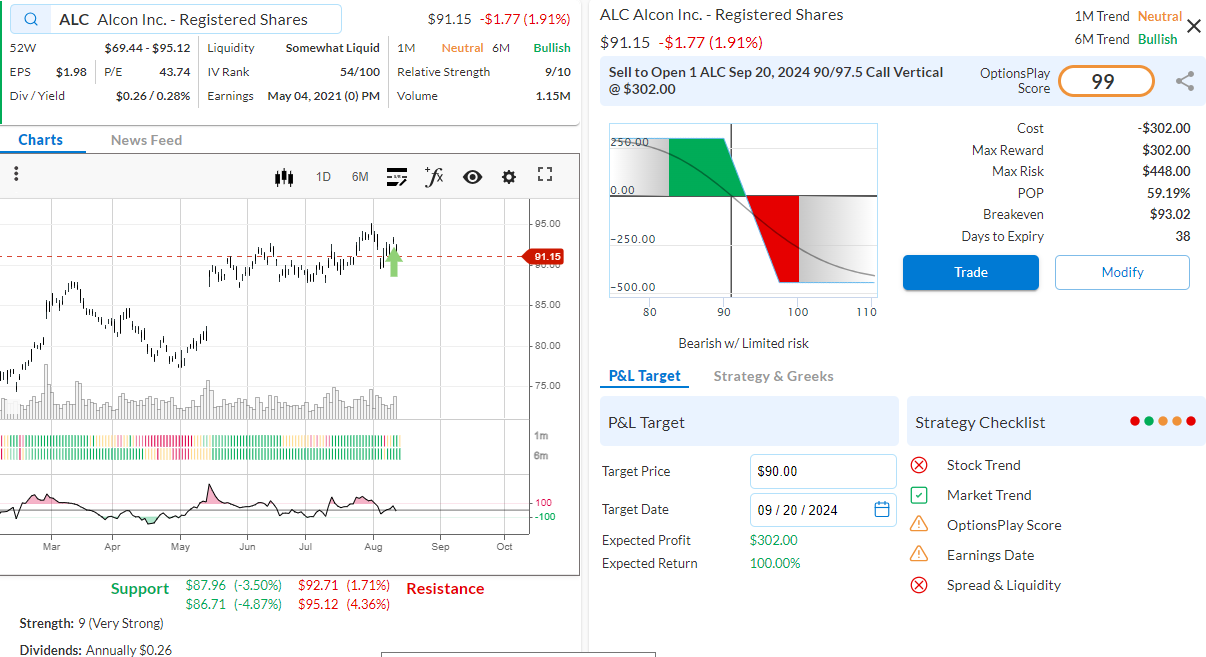Click the POP value 59.19%
The image size is (1206, 657).
point(1169,193)
